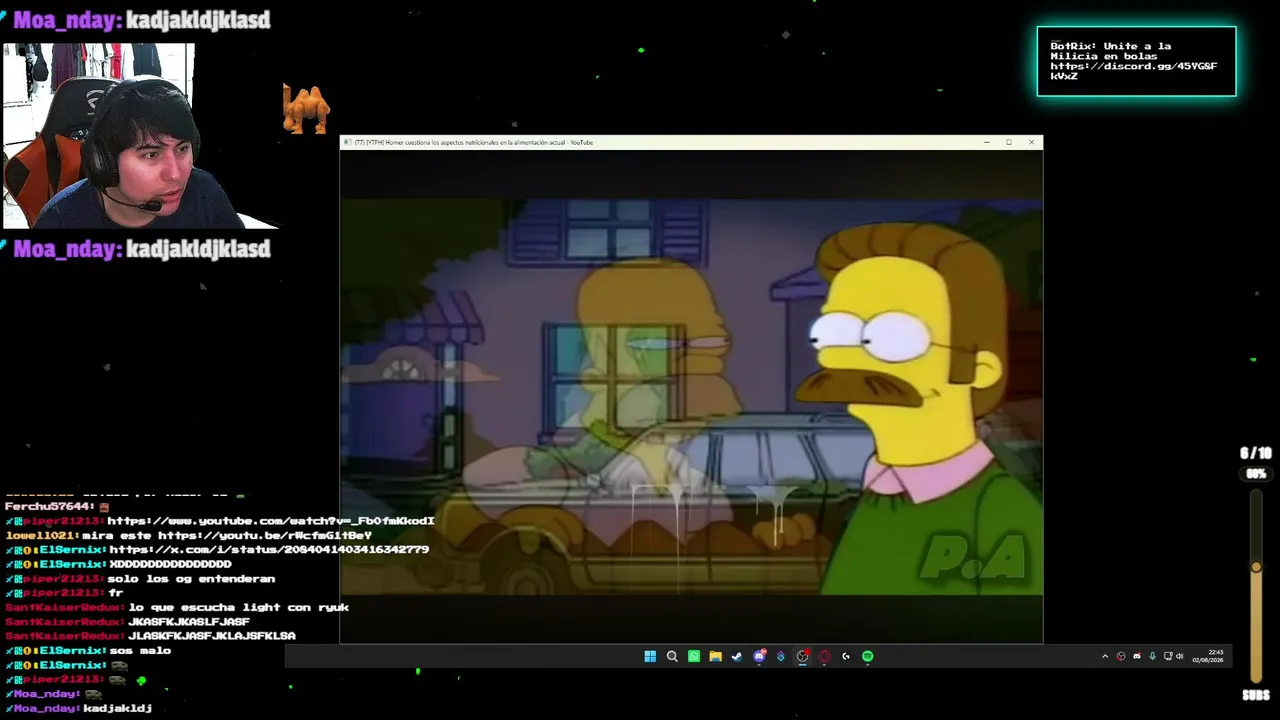
Task: Click chat message "lo que escucha light con ryuk"
Action: (238, 607)
